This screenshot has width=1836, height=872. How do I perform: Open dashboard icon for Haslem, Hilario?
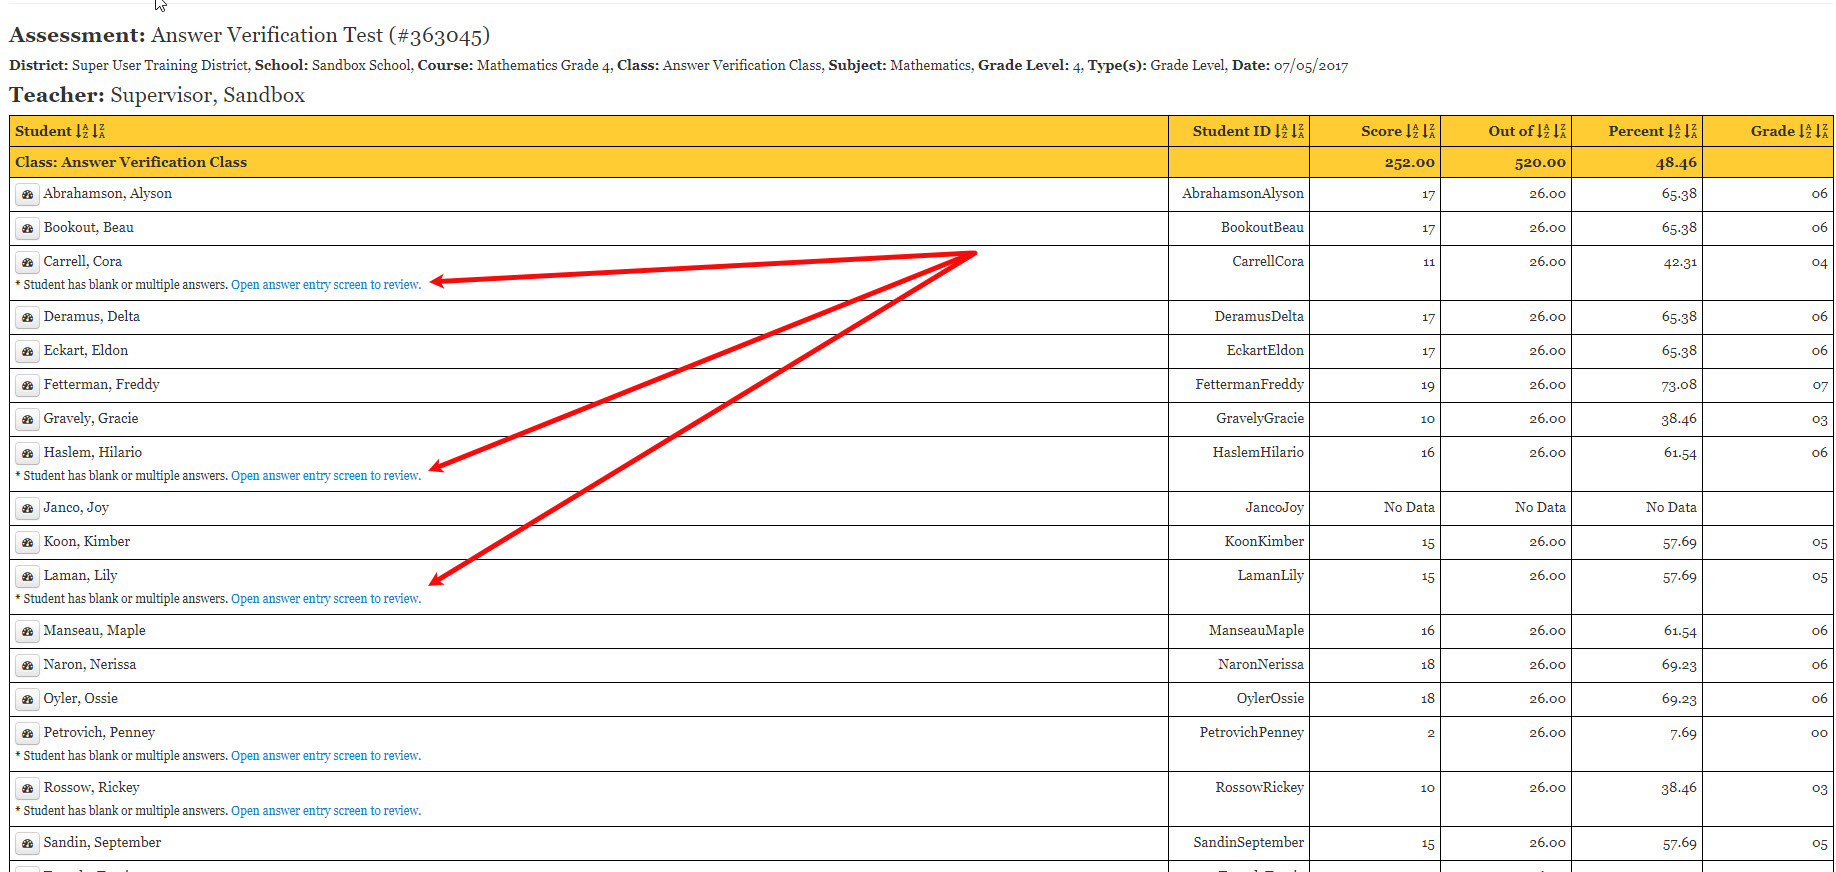28,453
